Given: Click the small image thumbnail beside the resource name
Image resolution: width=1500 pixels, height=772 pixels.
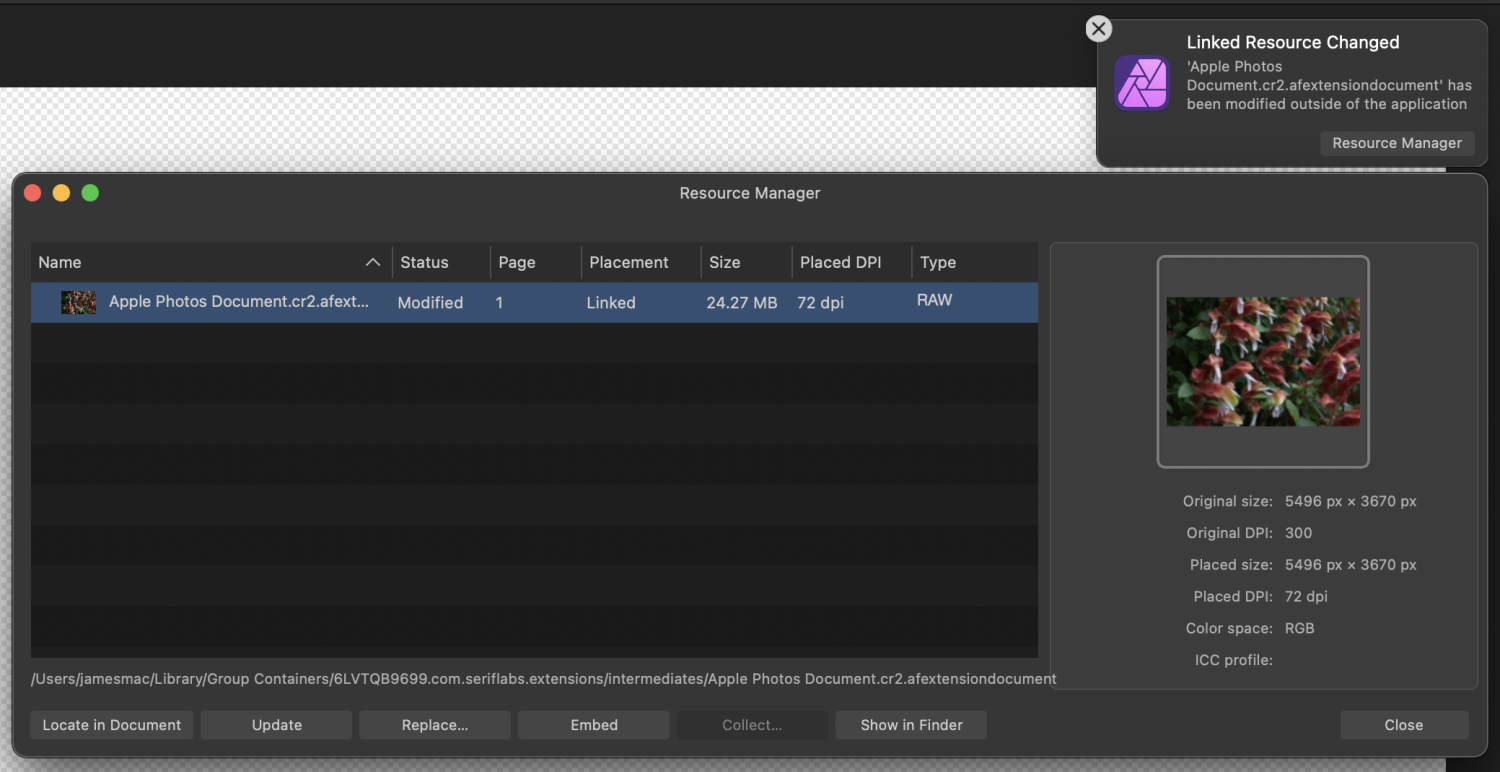Looking at the screenshot, I should click(x=78, y=301).
